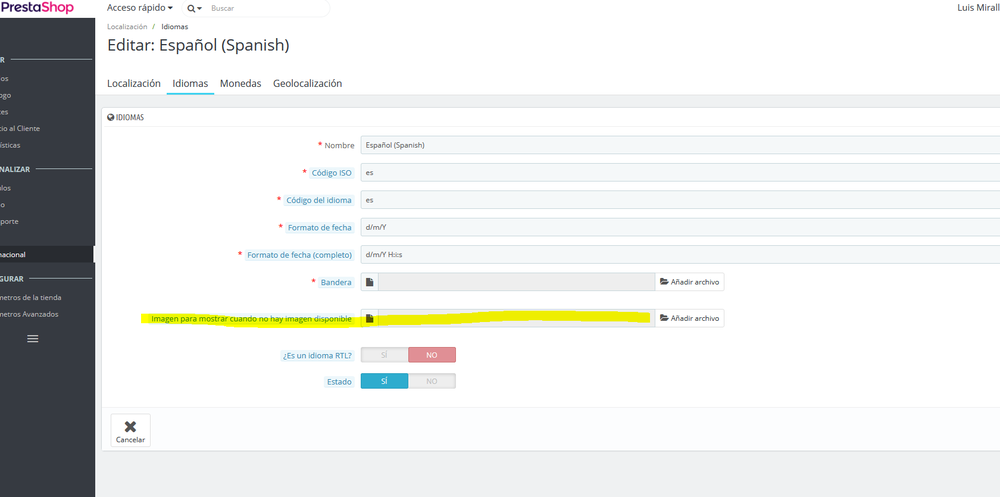Screen dimensions: 1000x497
Task: Switch to the Monedas tab
Action: click(240, 84)
